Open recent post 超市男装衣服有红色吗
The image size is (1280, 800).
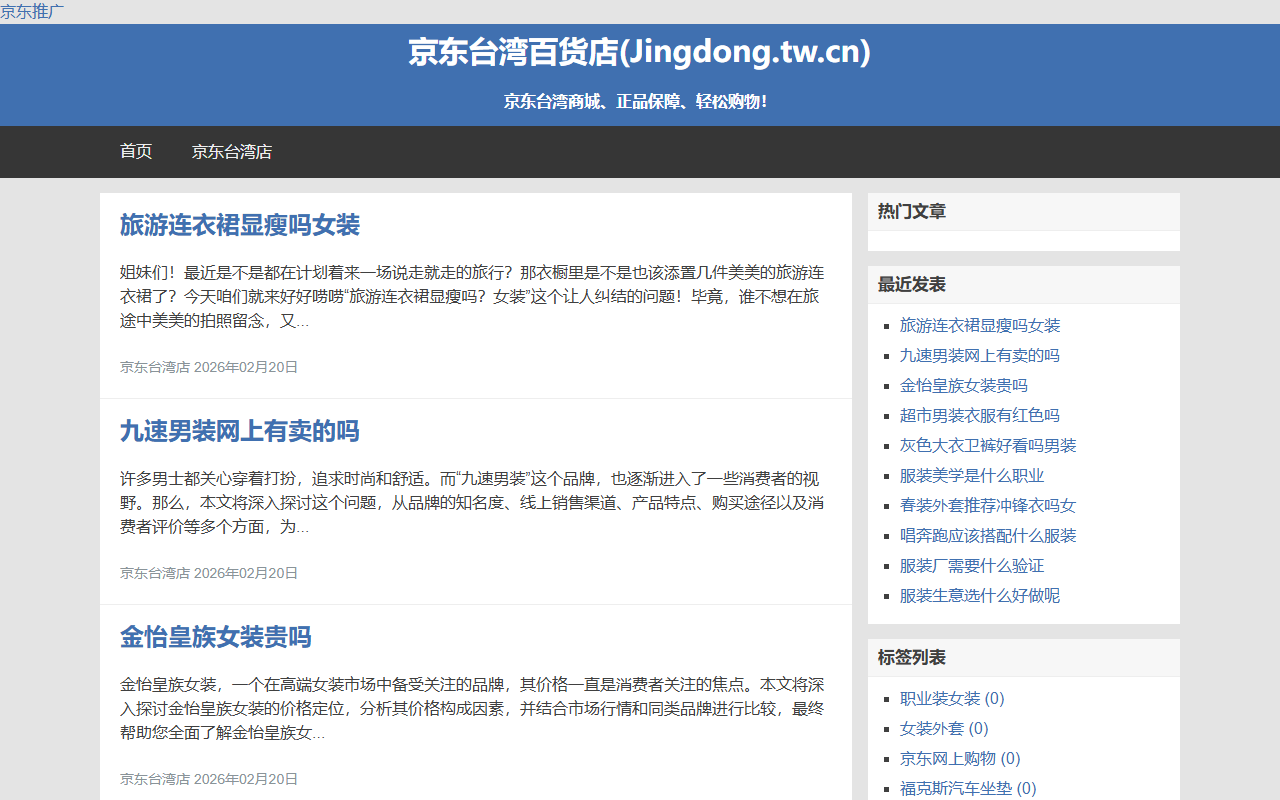pos(980,415)
